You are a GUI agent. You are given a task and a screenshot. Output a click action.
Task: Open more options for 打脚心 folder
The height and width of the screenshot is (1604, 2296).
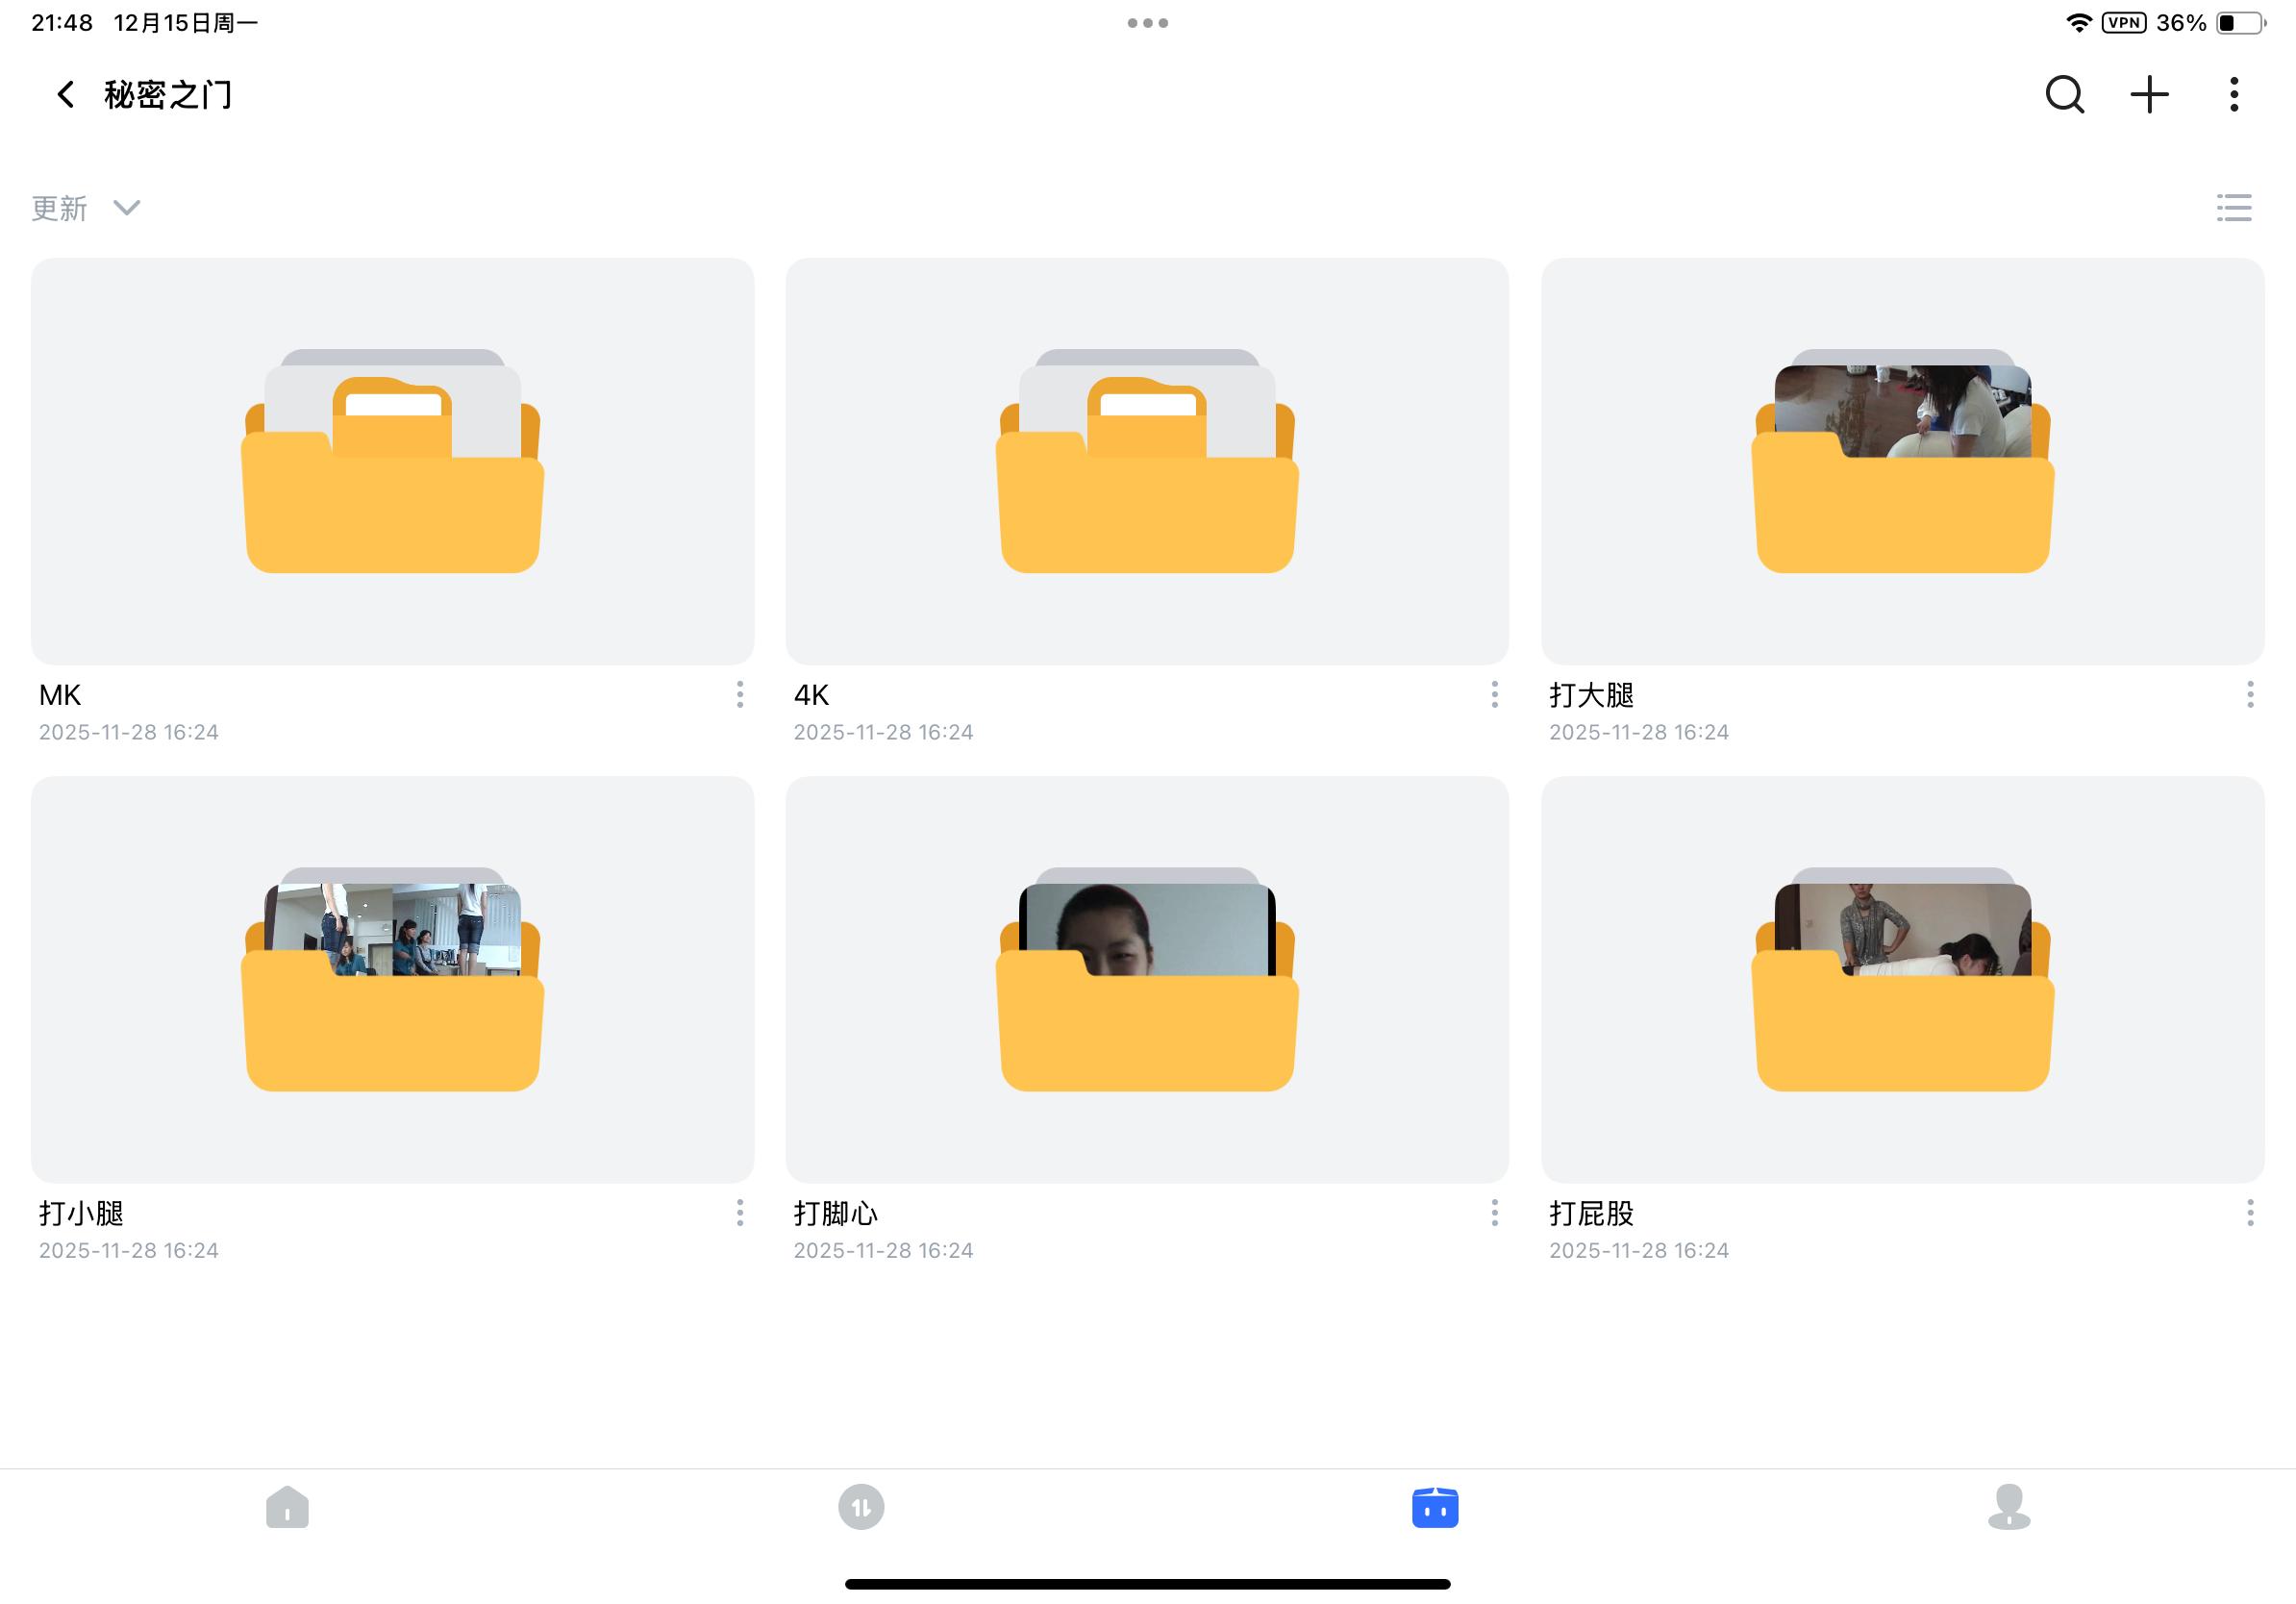[1494, 1213]
